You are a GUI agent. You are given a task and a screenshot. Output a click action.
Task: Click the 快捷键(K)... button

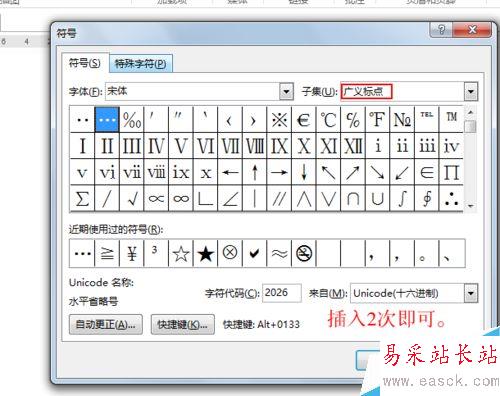(183, 324)
